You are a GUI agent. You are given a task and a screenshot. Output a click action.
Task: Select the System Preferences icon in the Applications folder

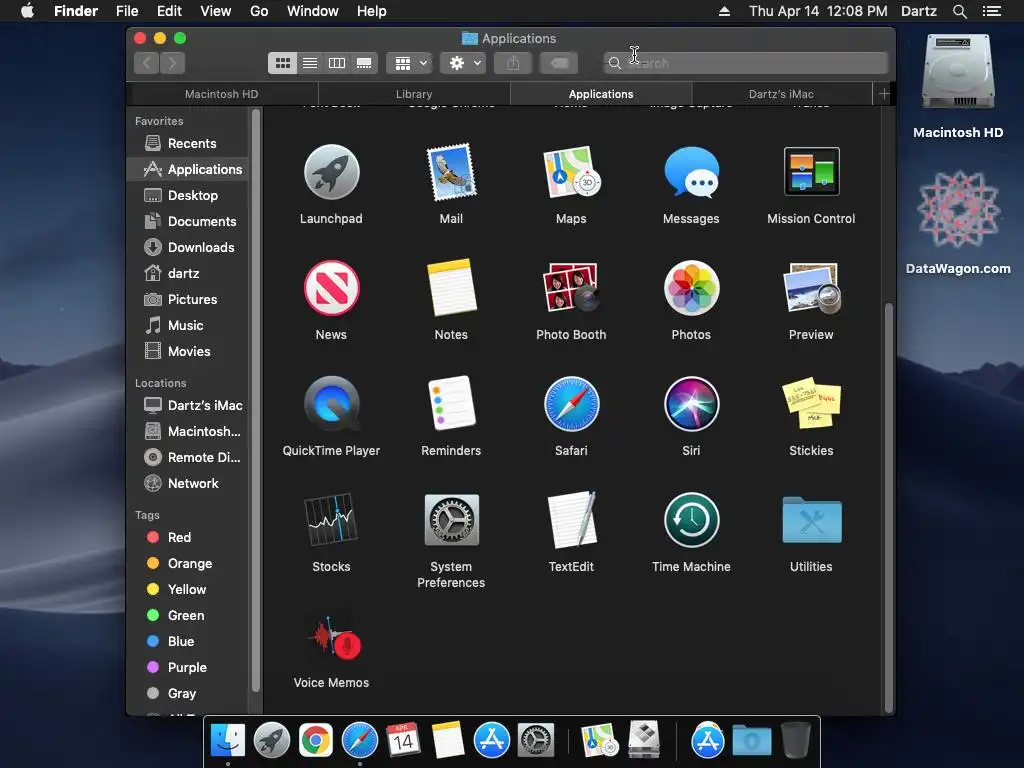pos(451,520)
